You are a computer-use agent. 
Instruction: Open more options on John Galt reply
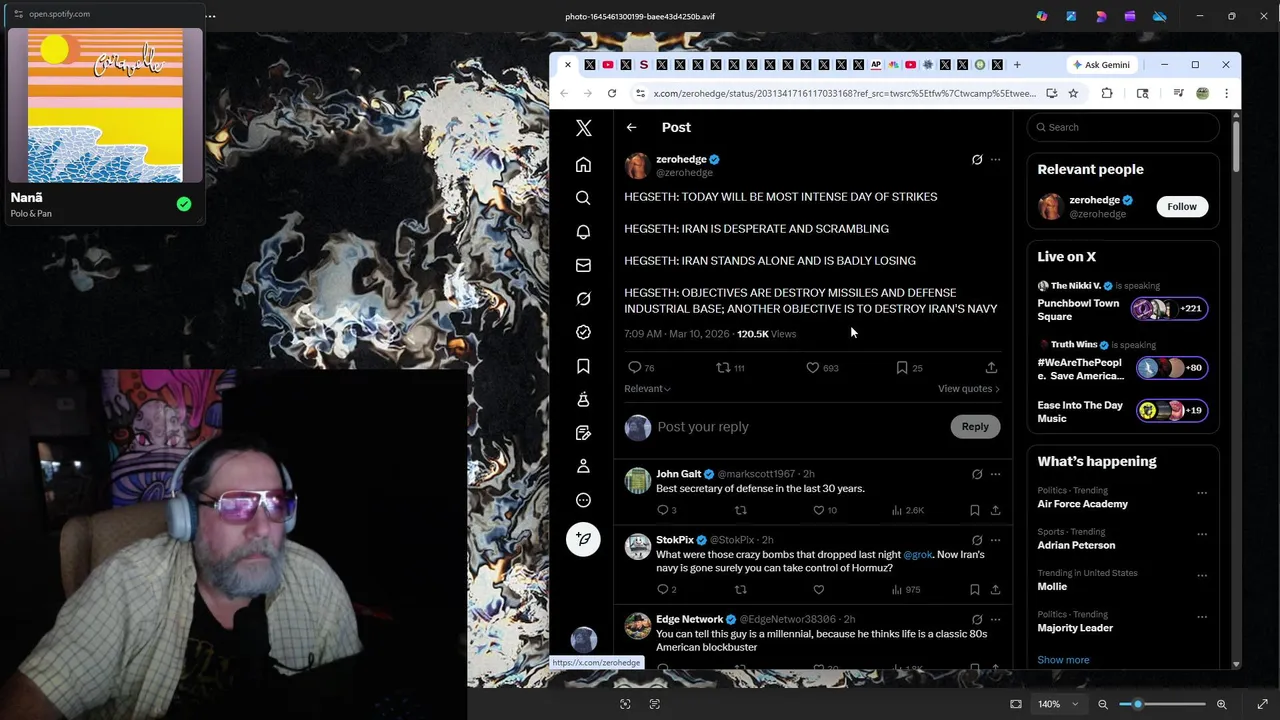(x=995, y=474)
